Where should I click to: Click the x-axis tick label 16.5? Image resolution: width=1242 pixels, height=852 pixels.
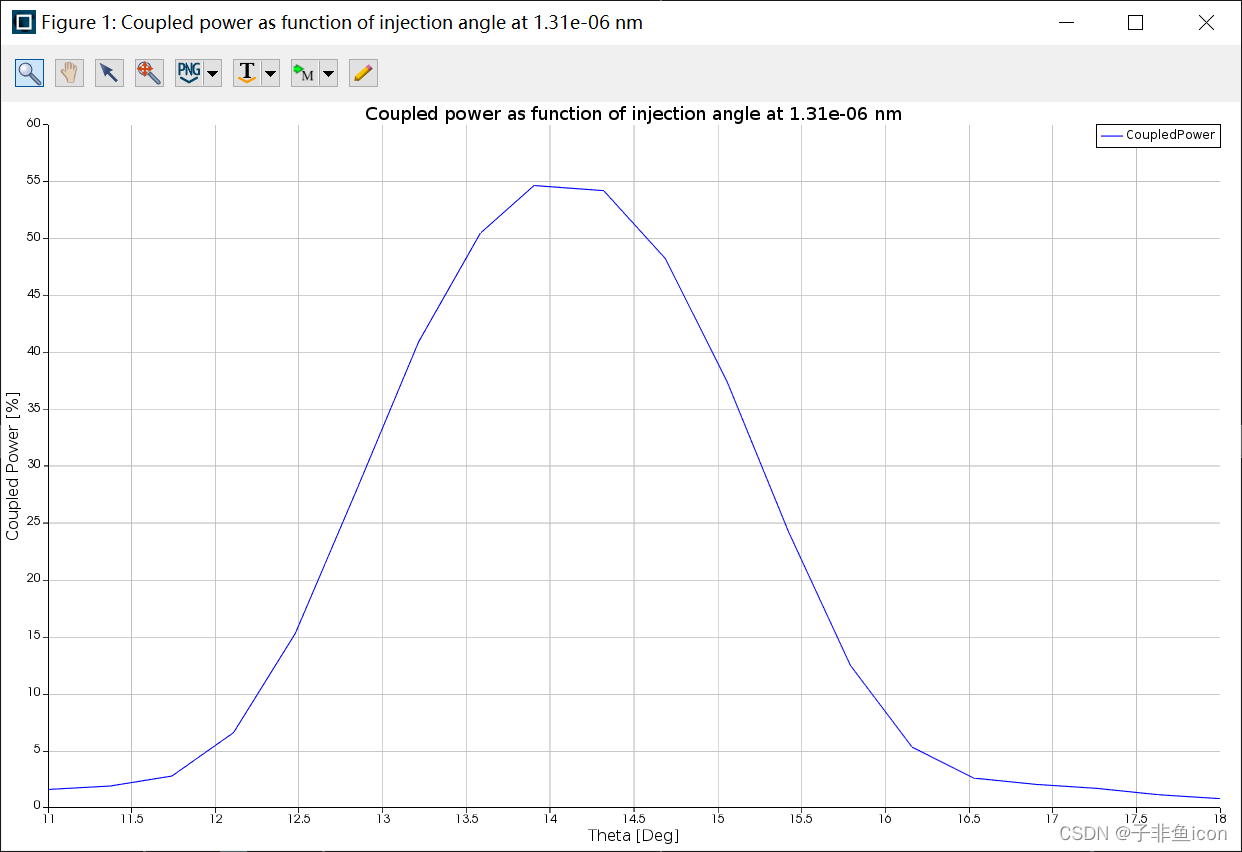[969, 819]
